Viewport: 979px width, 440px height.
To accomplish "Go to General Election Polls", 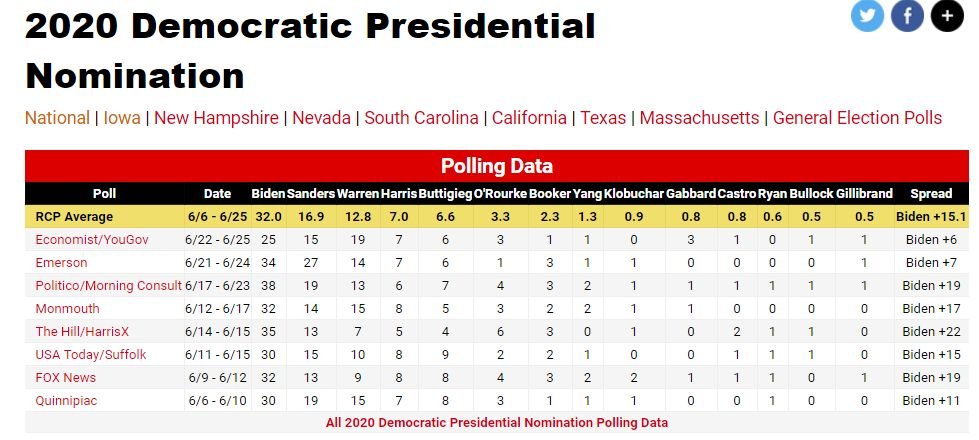I will tap(857, 118).
